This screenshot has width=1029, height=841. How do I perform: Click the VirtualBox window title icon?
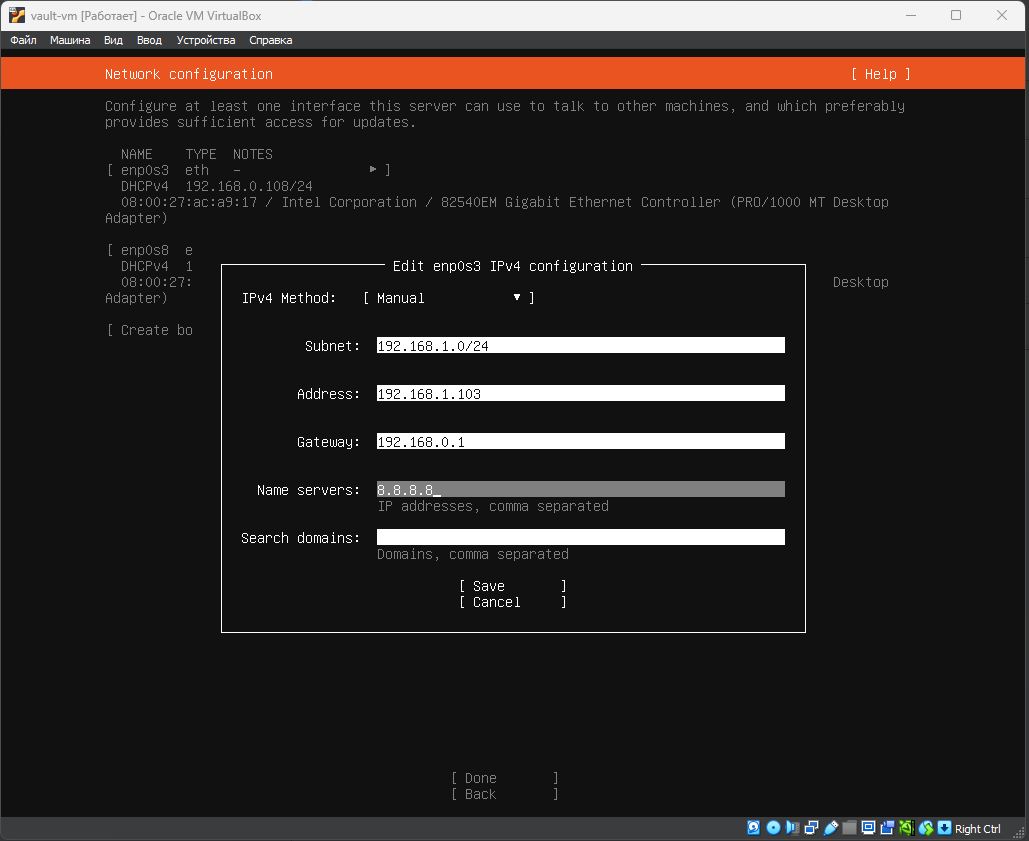click(x=16, y=15)
